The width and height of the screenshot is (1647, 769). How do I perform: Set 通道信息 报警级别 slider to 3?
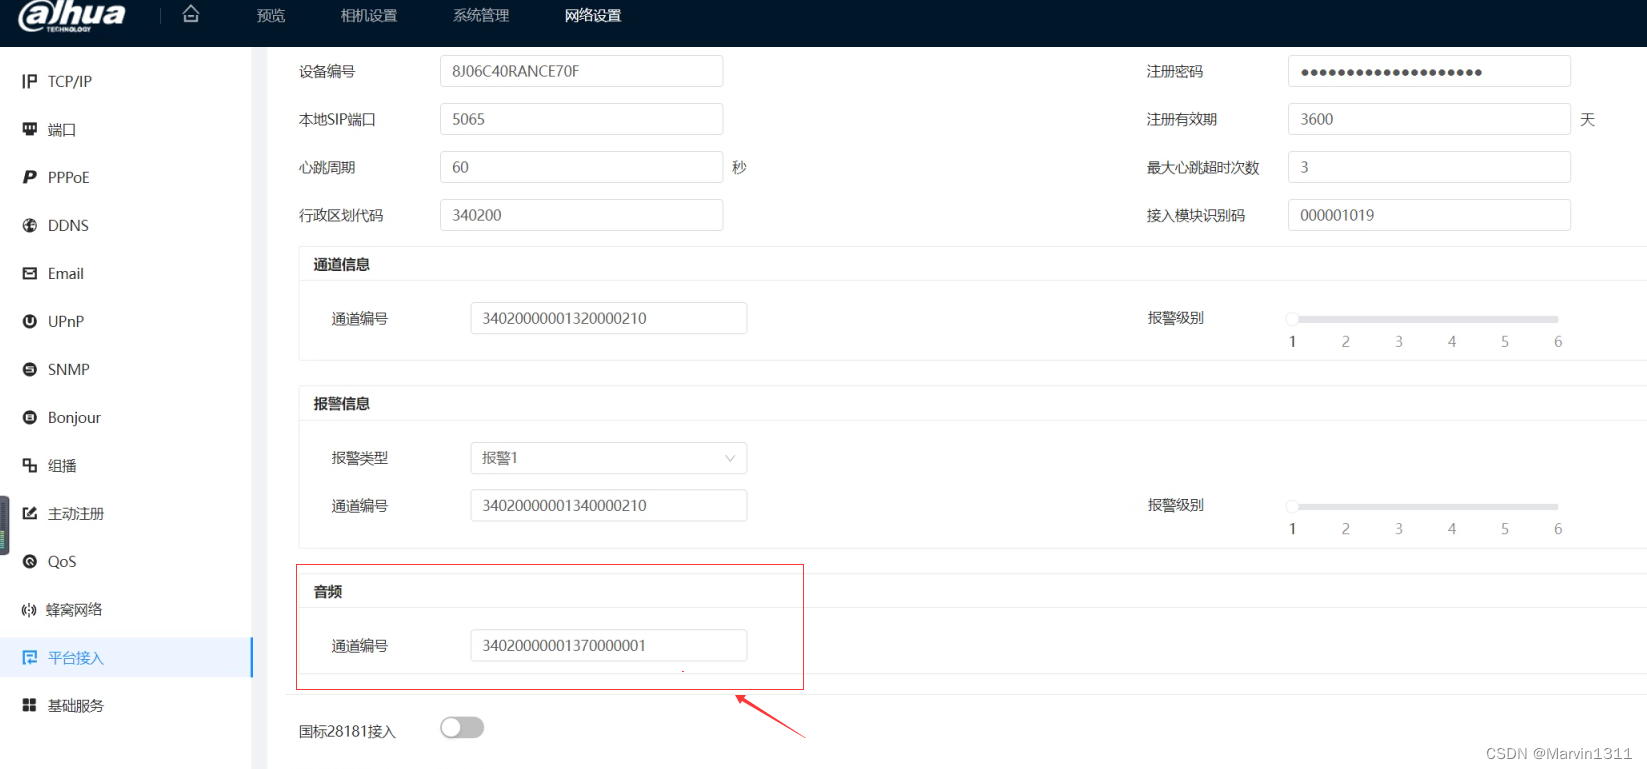(x=1398, y=319)
